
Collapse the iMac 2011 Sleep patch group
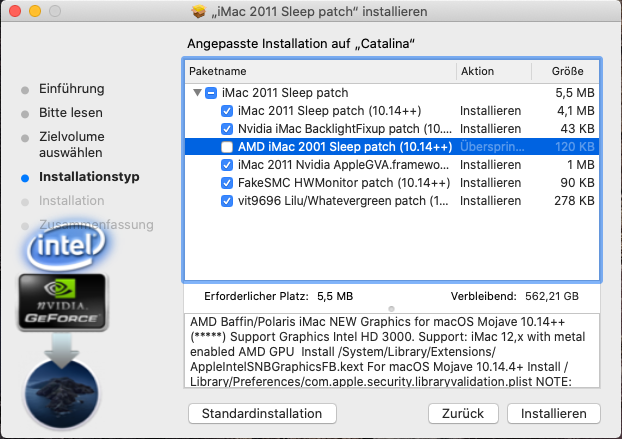197,93
